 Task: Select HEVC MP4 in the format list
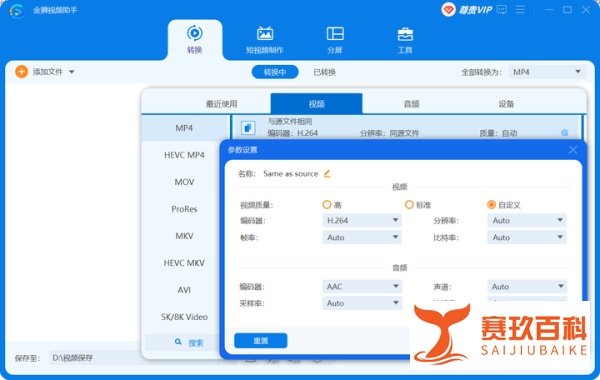coord(184,155)
